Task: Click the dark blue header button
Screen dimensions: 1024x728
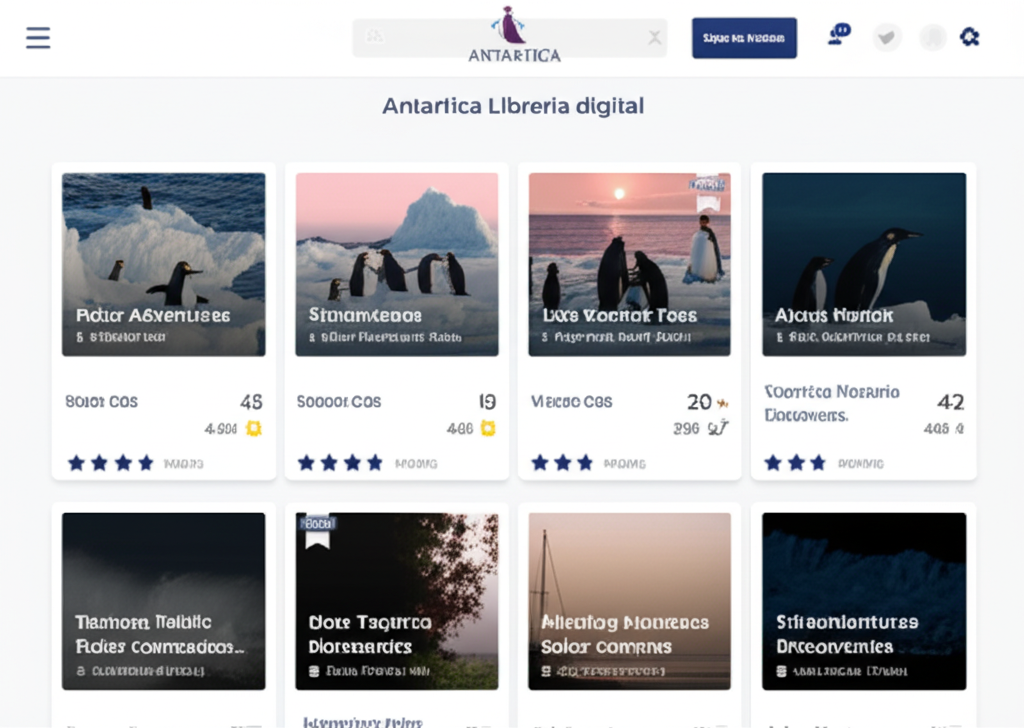Action: [x=744, y=38]
